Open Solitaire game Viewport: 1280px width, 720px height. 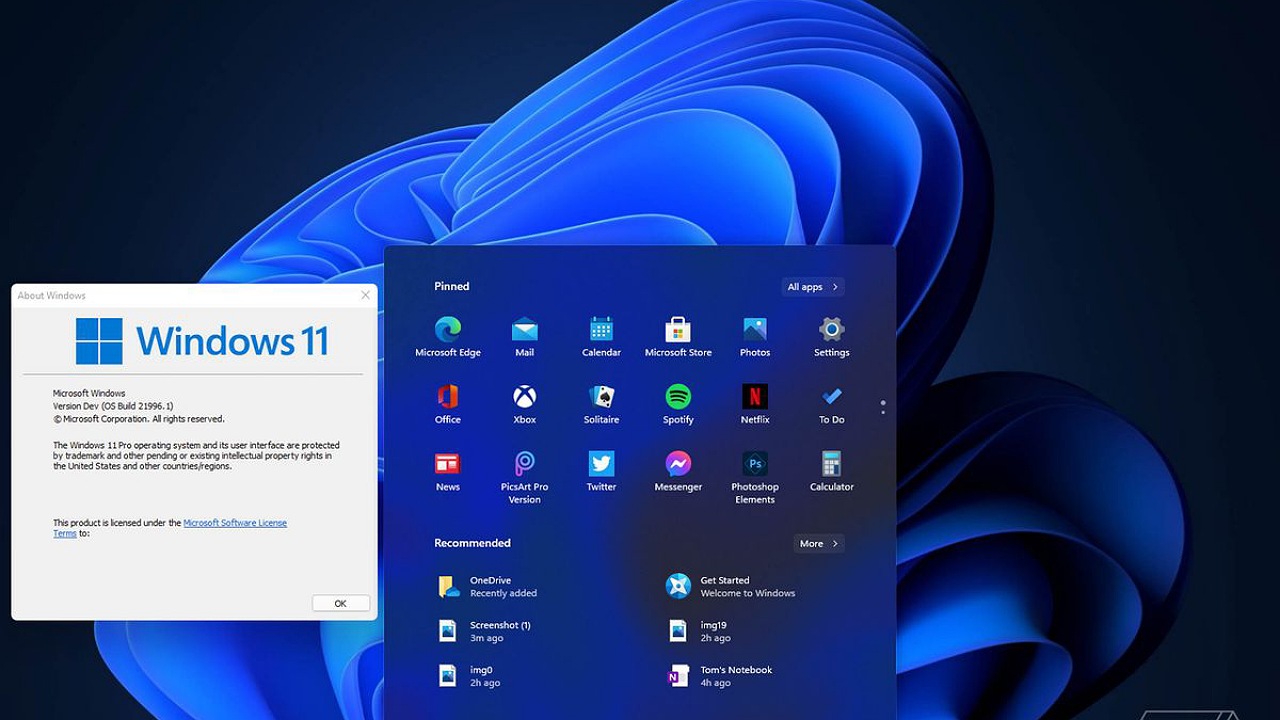coord(601,397)
